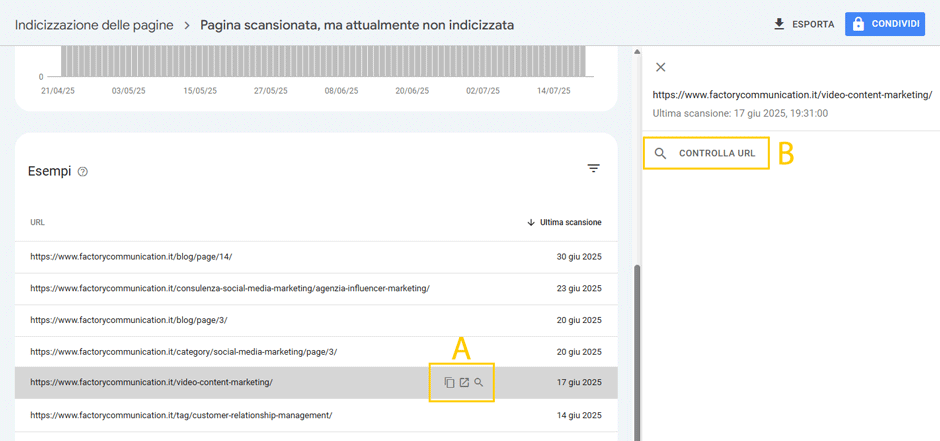Click the Ultima scansione timestamp in side panel
This screenshot has height=441, width=940.
click(x=740, y=113)
